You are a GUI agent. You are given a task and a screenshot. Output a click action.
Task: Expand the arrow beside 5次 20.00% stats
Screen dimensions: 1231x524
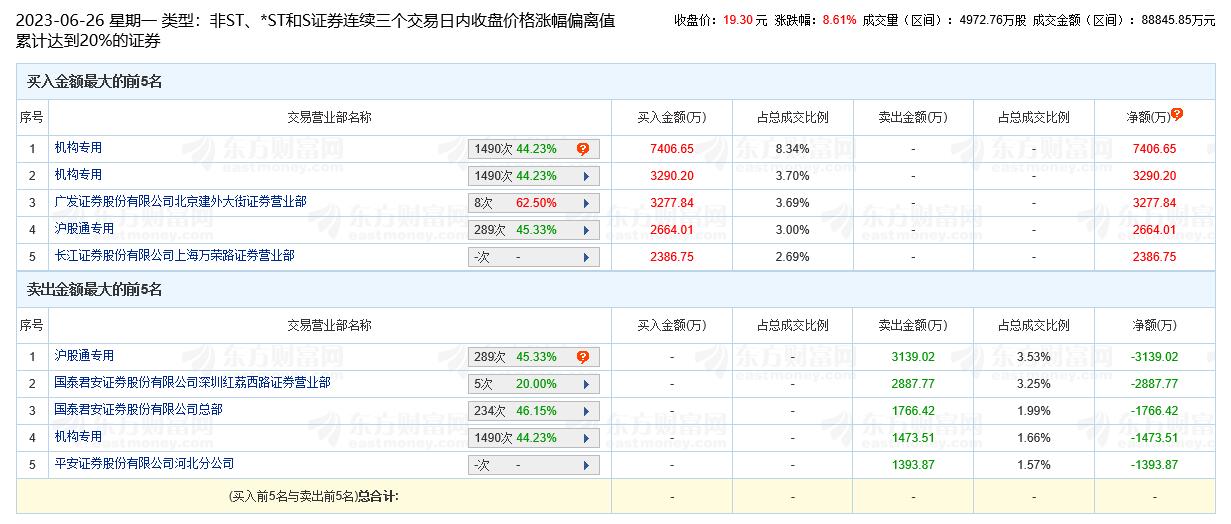pos(585,384)
